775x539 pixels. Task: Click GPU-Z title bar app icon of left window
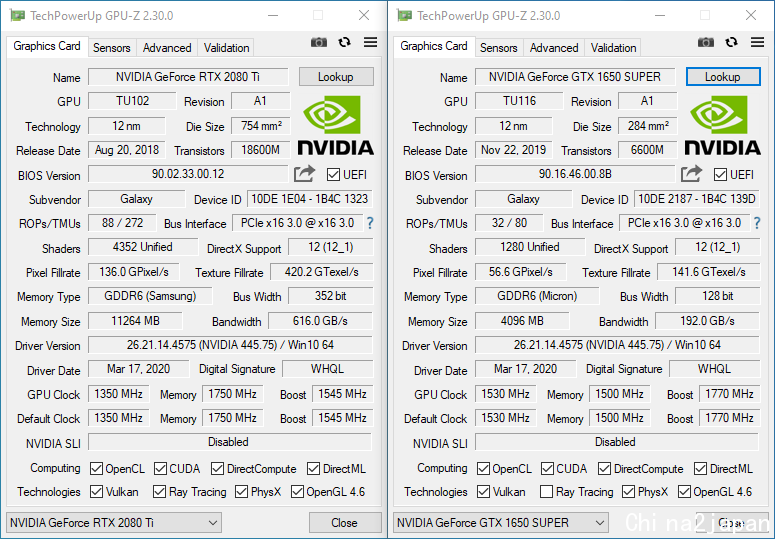pyautogui.click(x=18, y=15)
